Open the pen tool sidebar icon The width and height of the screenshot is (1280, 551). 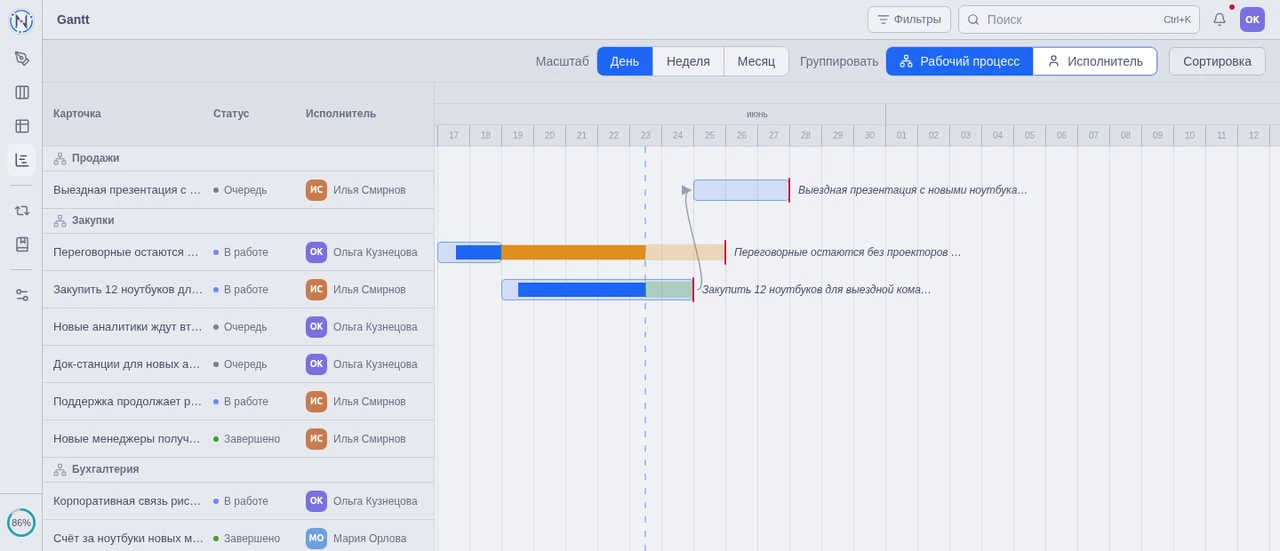[22, 58]
